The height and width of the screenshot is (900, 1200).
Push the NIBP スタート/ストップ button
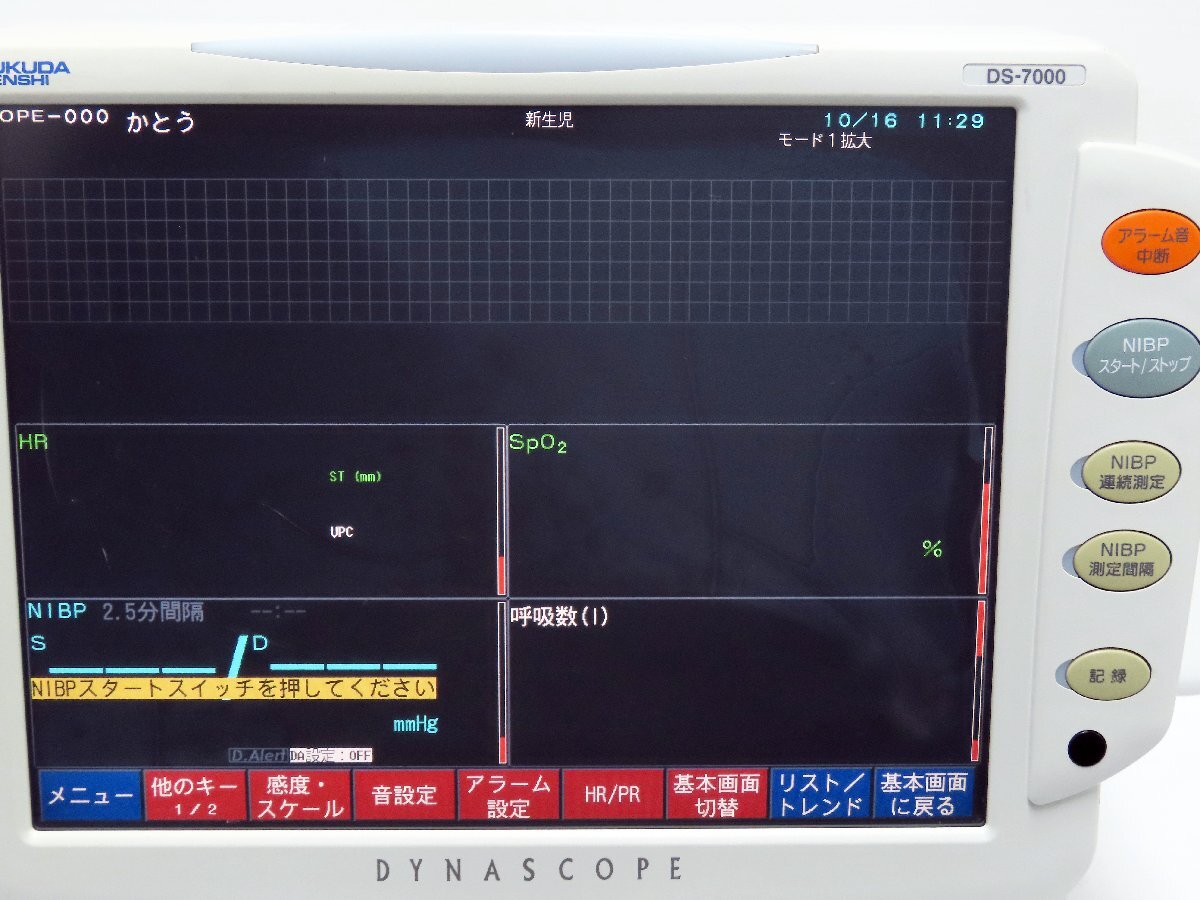(1143, 358)
